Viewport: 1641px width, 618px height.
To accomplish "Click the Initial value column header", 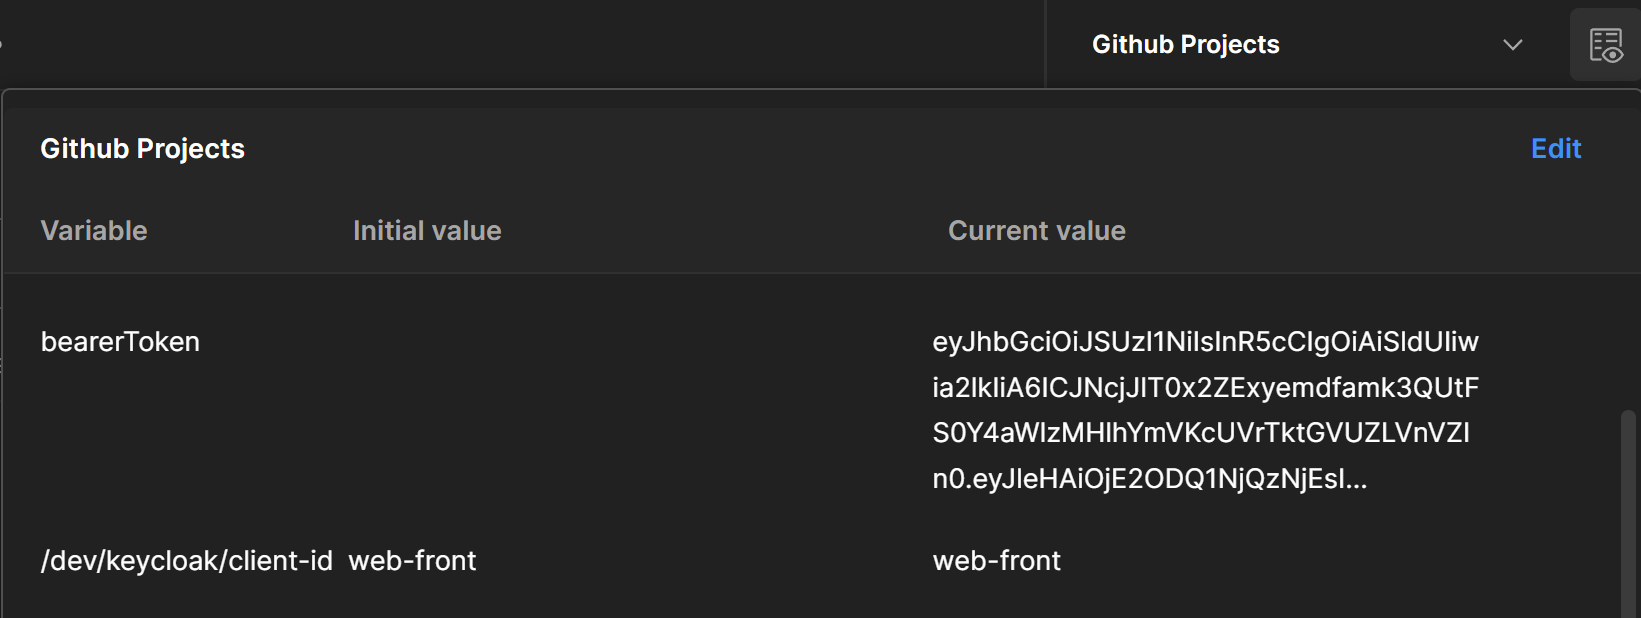I will (427, 231).
